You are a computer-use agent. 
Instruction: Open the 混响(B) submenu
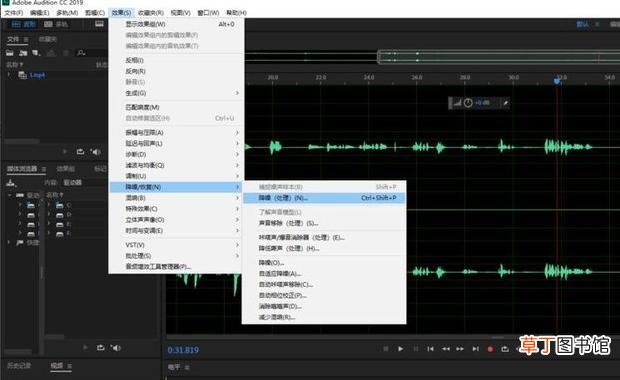coord(176,198)
